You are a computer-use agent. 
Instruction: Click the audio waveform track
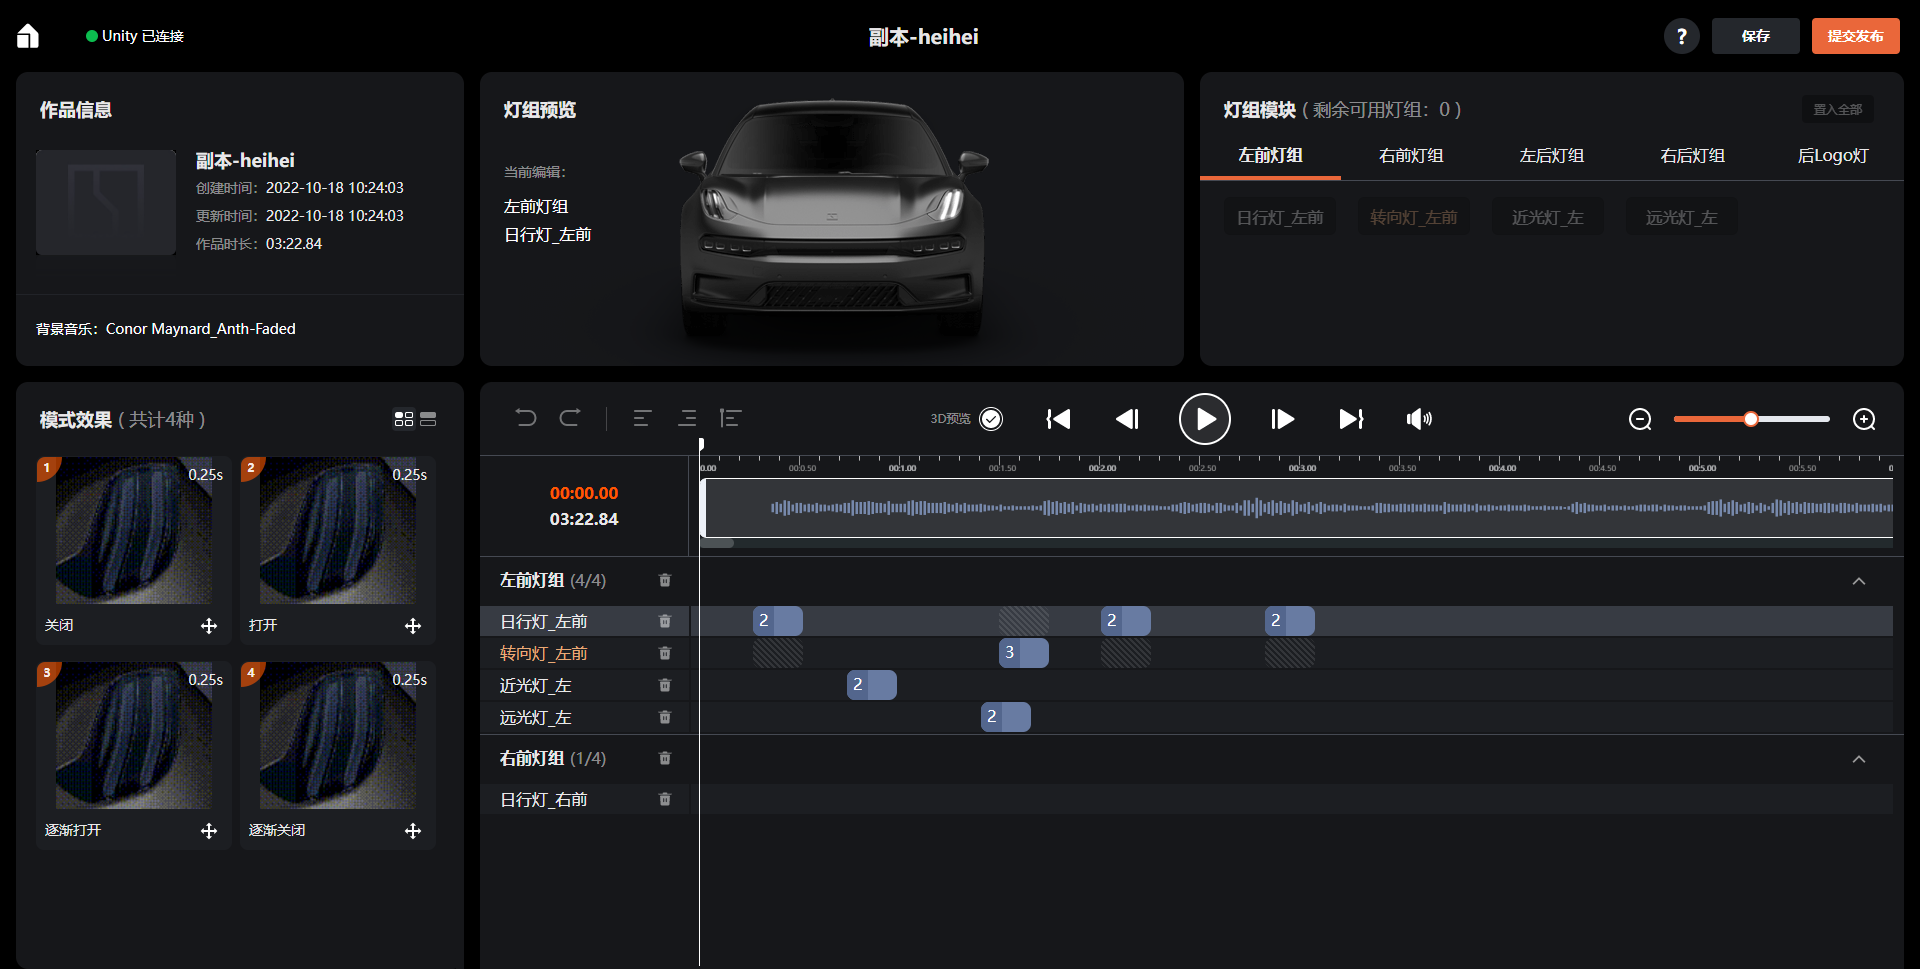tap(1296, 508)
